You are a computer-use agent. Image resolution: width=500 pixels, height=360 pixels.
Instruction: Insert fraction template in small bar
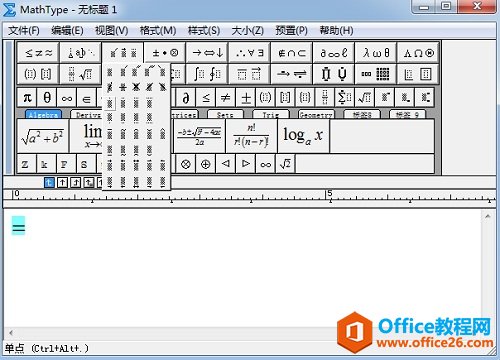pyautogui.click(x=325, y=98)
